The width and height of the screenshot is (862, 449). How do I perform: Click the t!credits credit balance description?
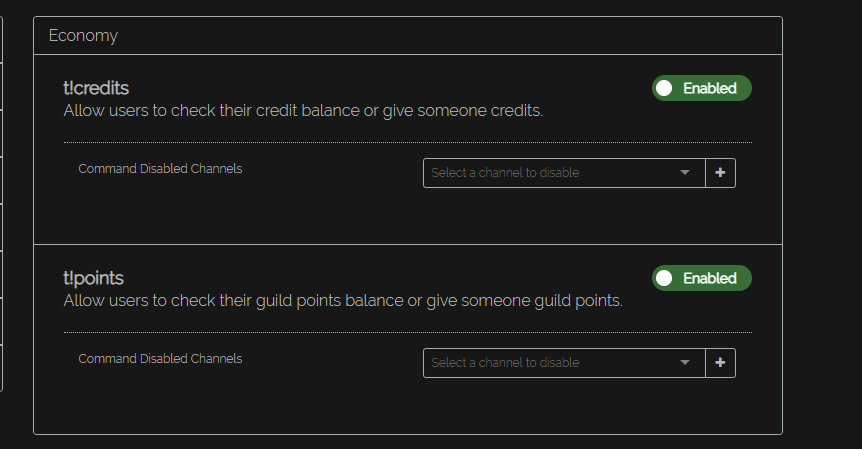point(303,111)
